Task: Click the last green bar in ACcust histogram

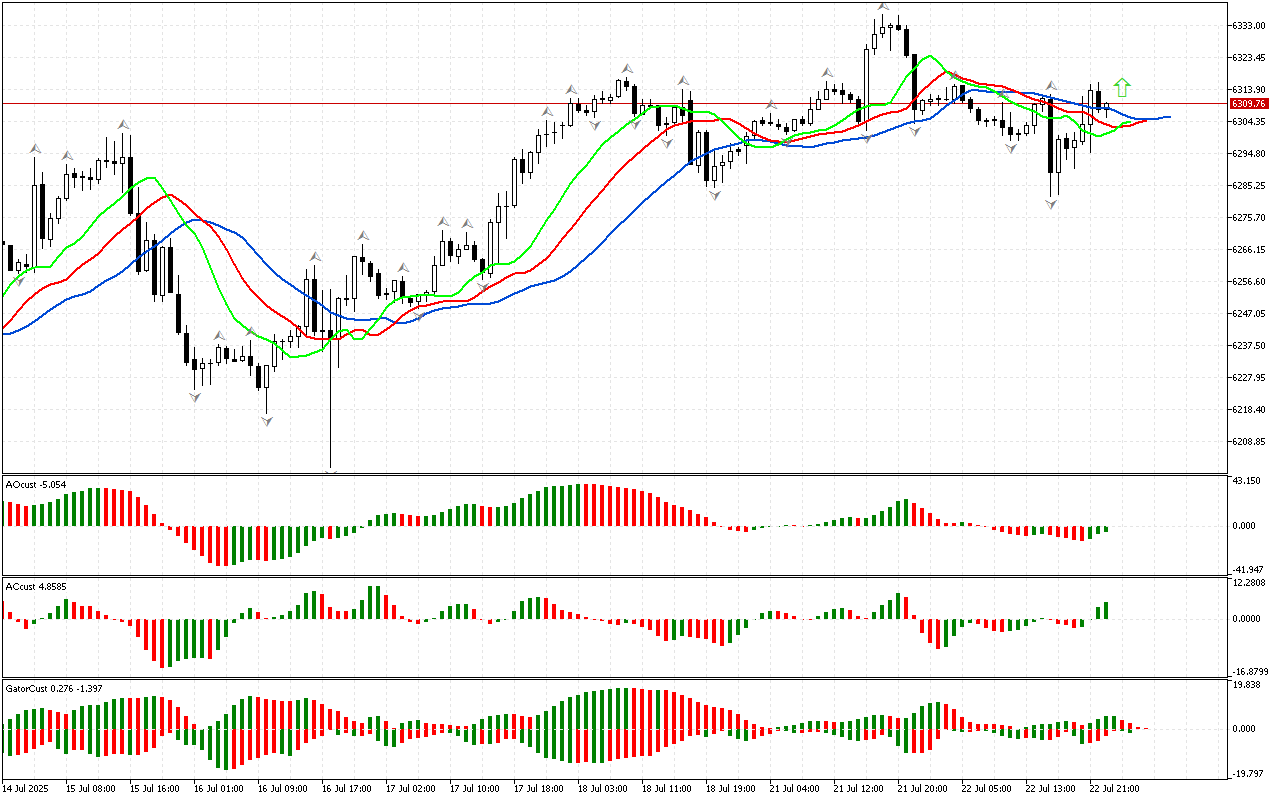Action: [1107, 610]
